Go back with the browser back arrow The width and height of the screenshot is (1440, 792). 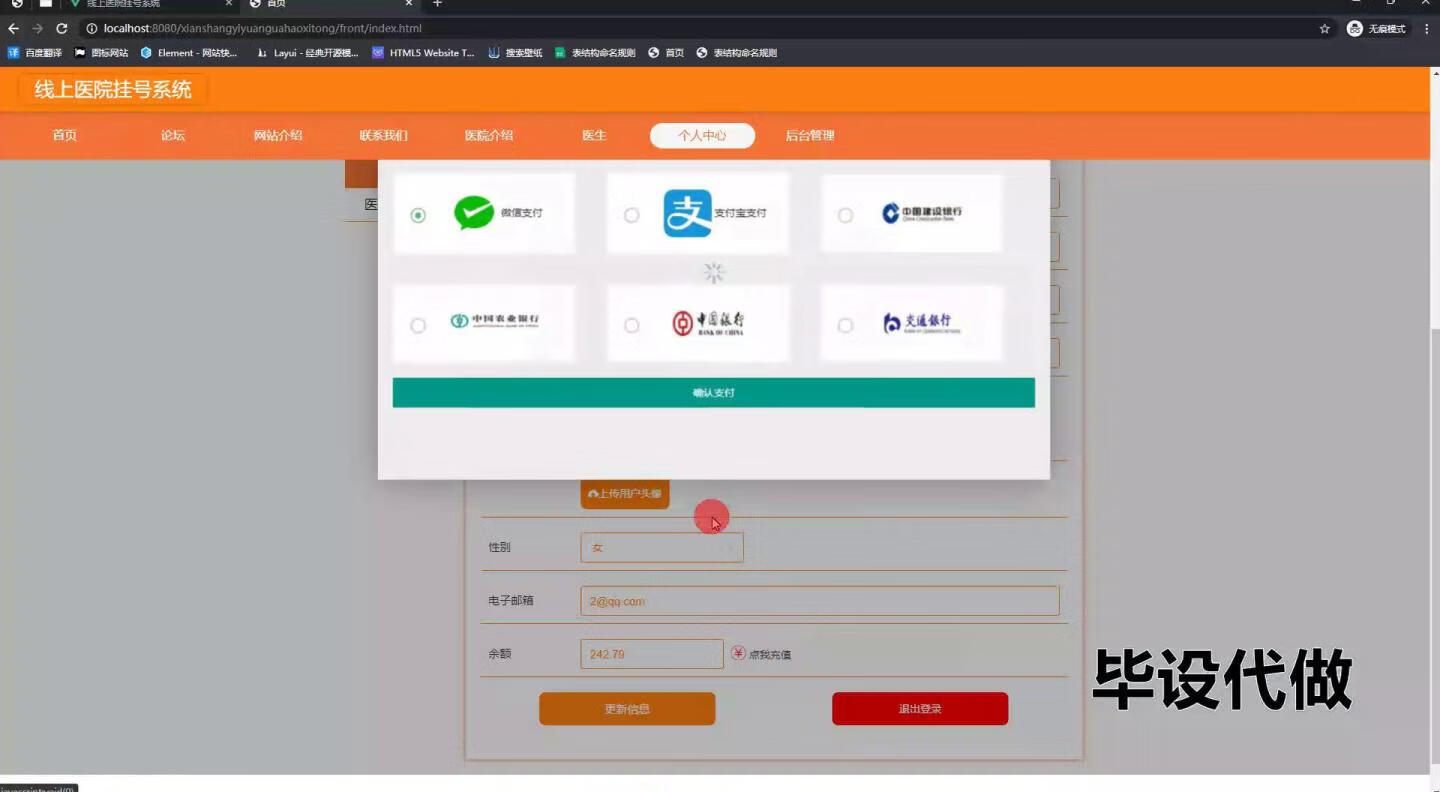click(x=13, y=29)
